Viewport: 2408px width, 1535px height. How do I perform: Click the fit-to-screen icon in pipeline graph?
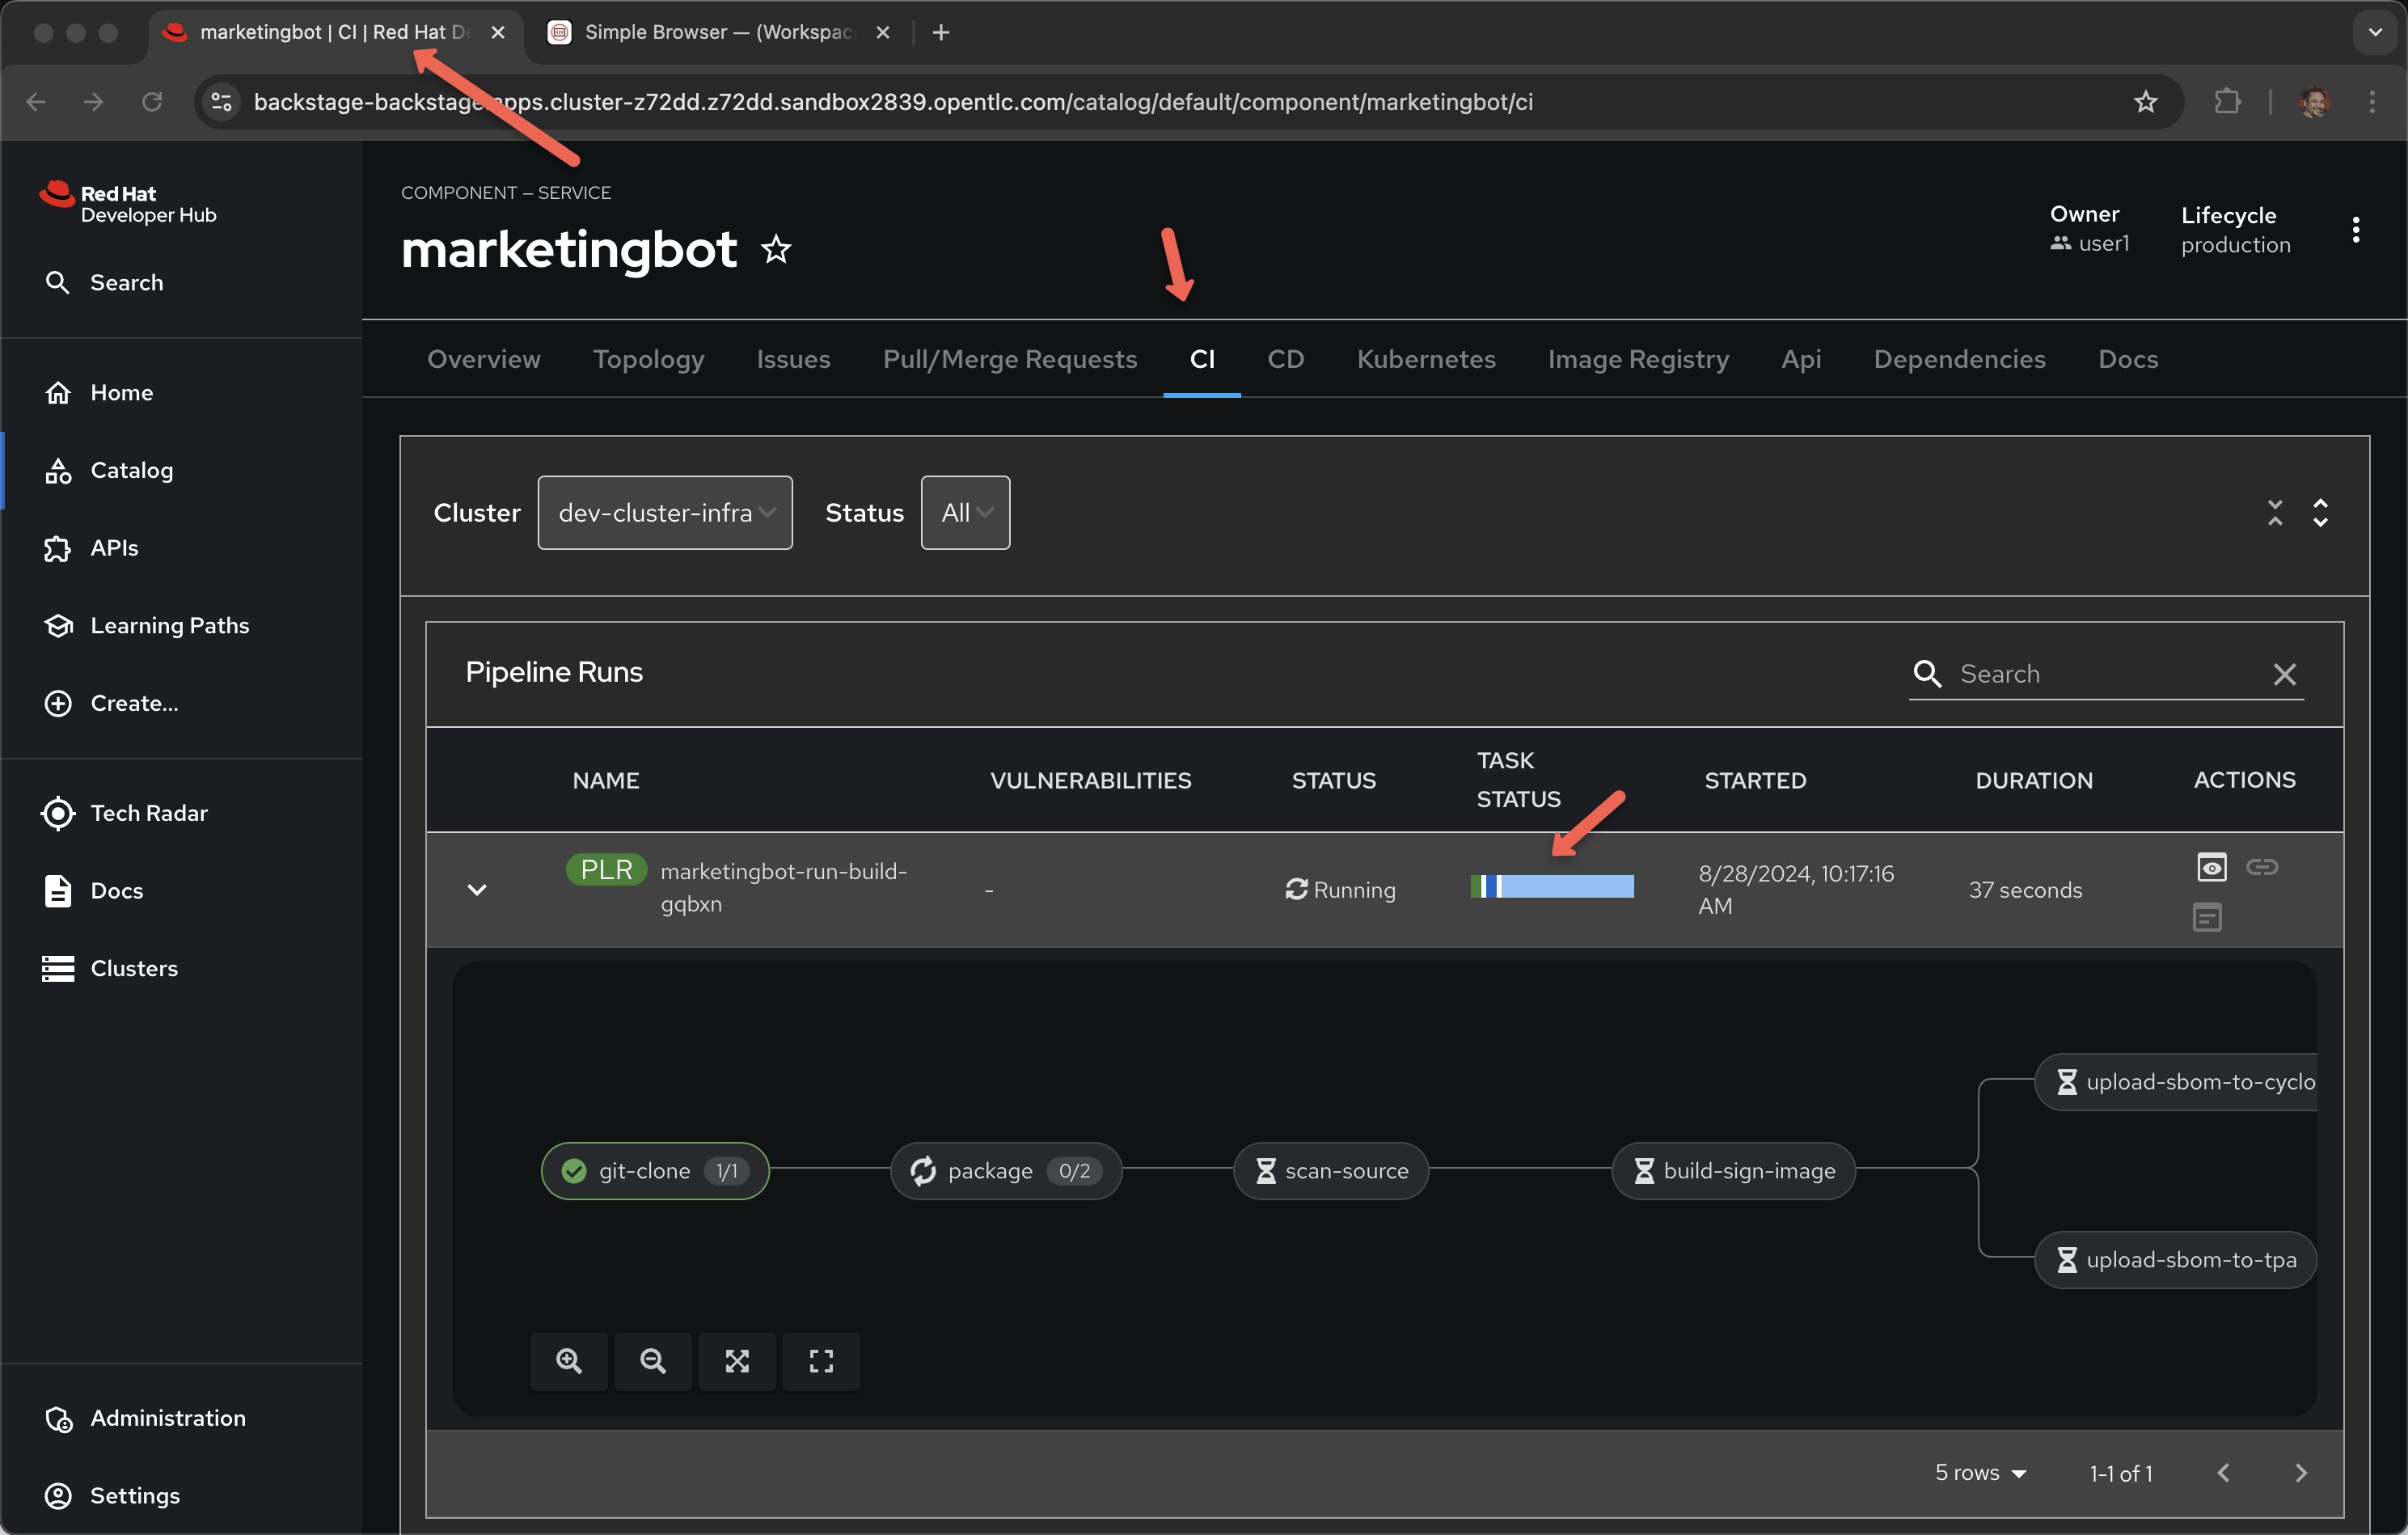coord(737,1360)
